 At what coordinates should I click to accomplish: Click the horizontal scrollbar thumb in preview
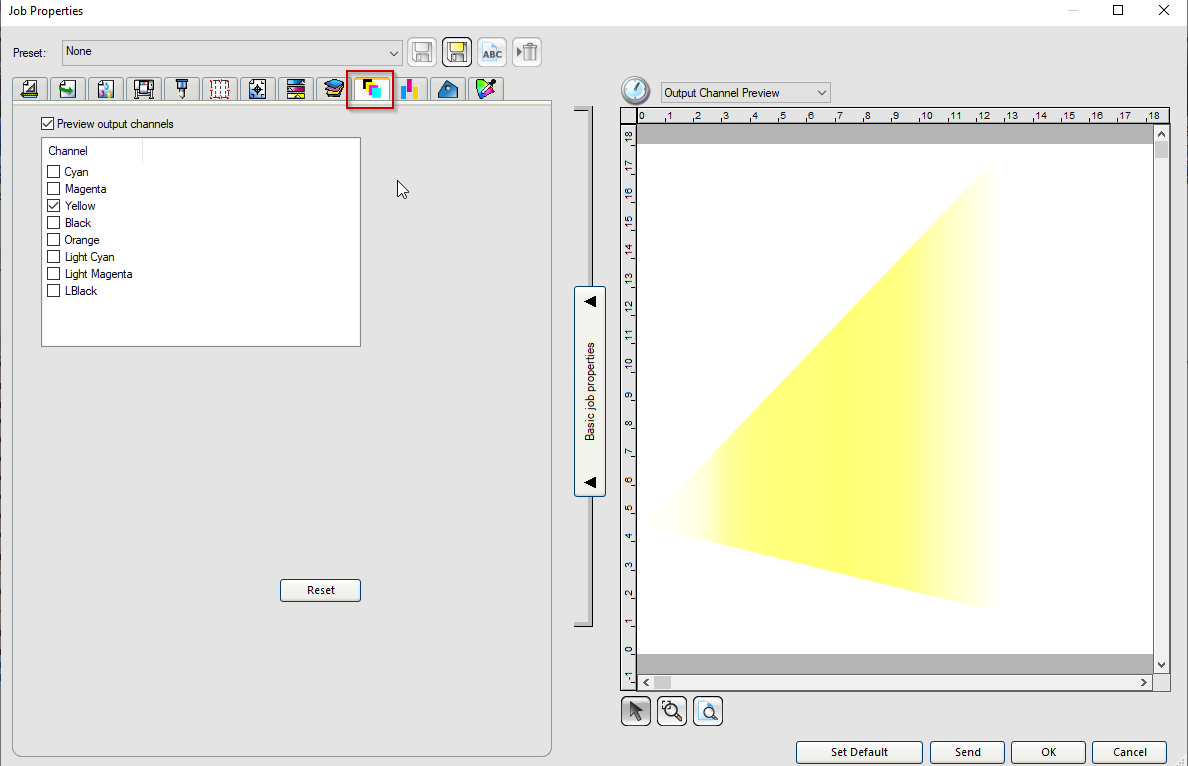tap(663, 683)
